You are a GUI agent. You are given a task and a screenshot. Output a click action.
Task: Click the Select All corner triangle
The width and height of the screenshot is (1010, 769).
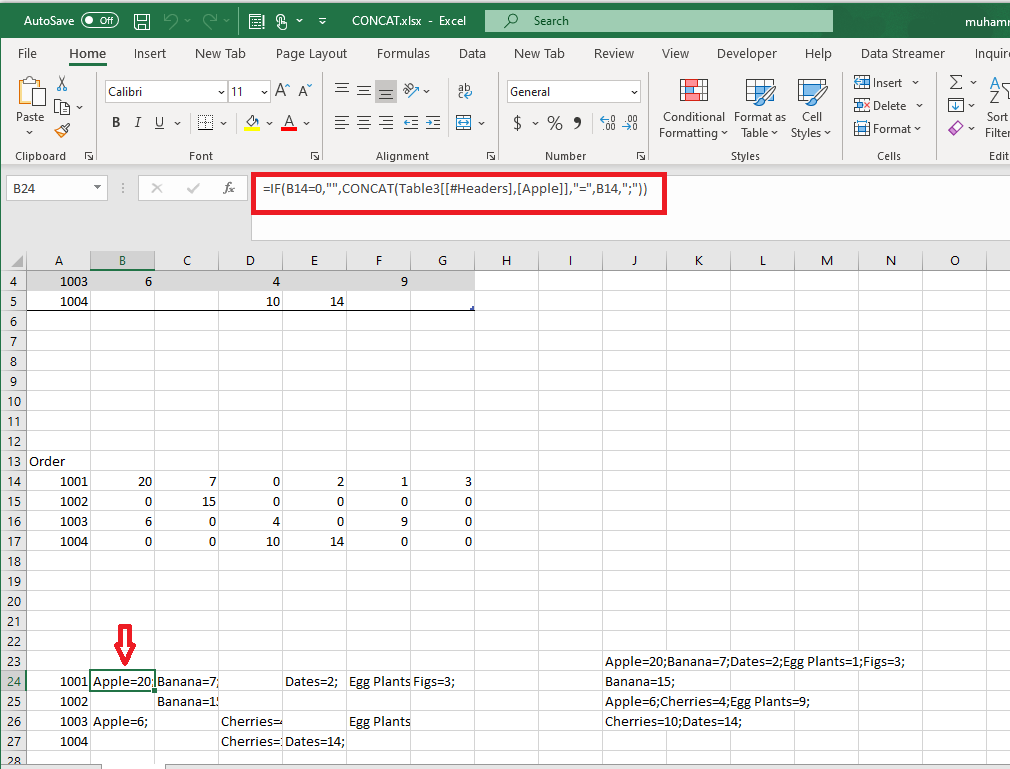(x=17, y=261)
